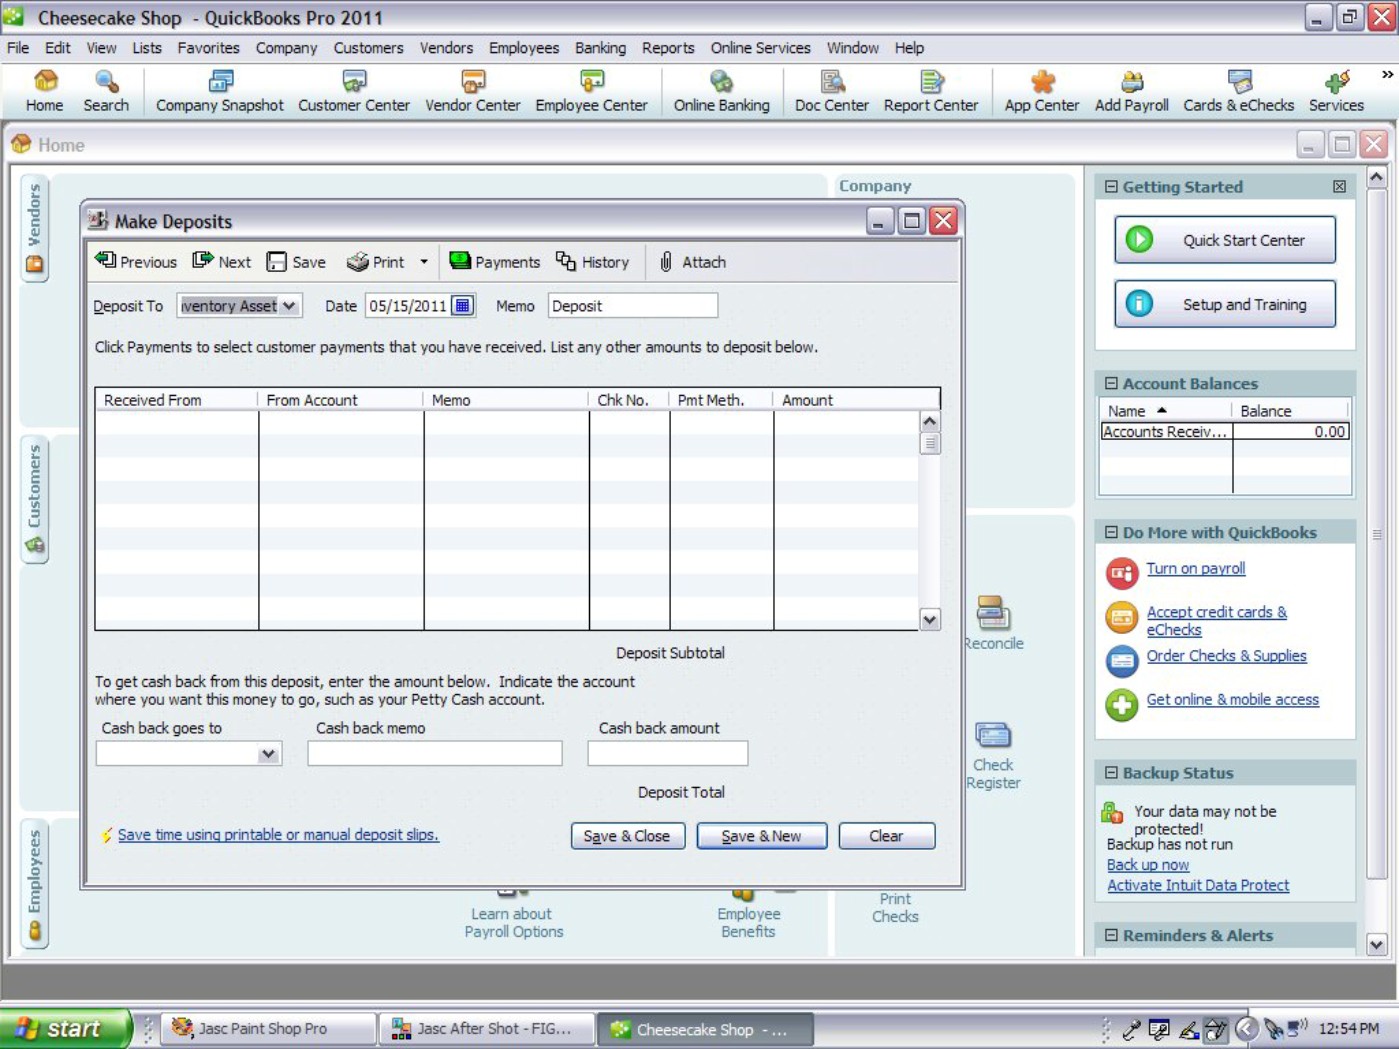Collapse the Reminders & Alerts section
This screenshot has width=1399, height=1049.
click(1111, 936)
